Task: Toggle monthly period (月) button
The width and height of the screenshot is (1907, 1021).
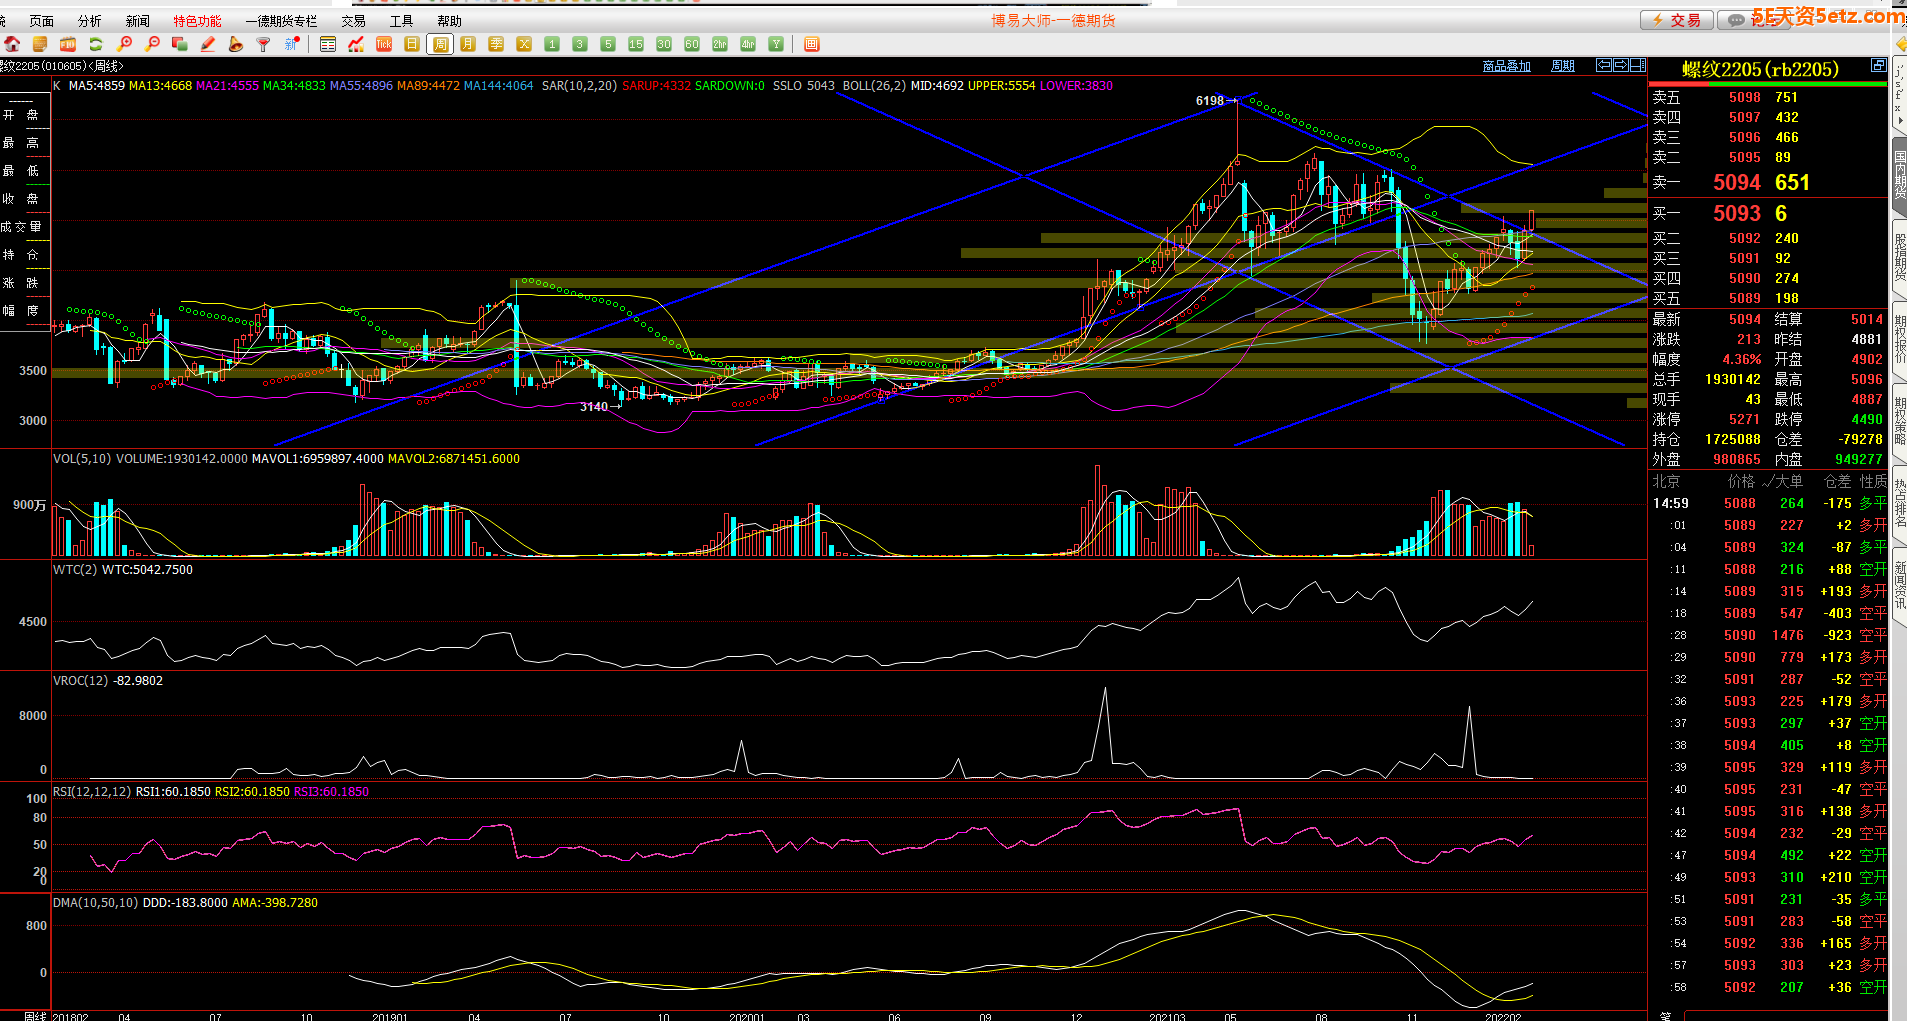Action: [468, 44]
